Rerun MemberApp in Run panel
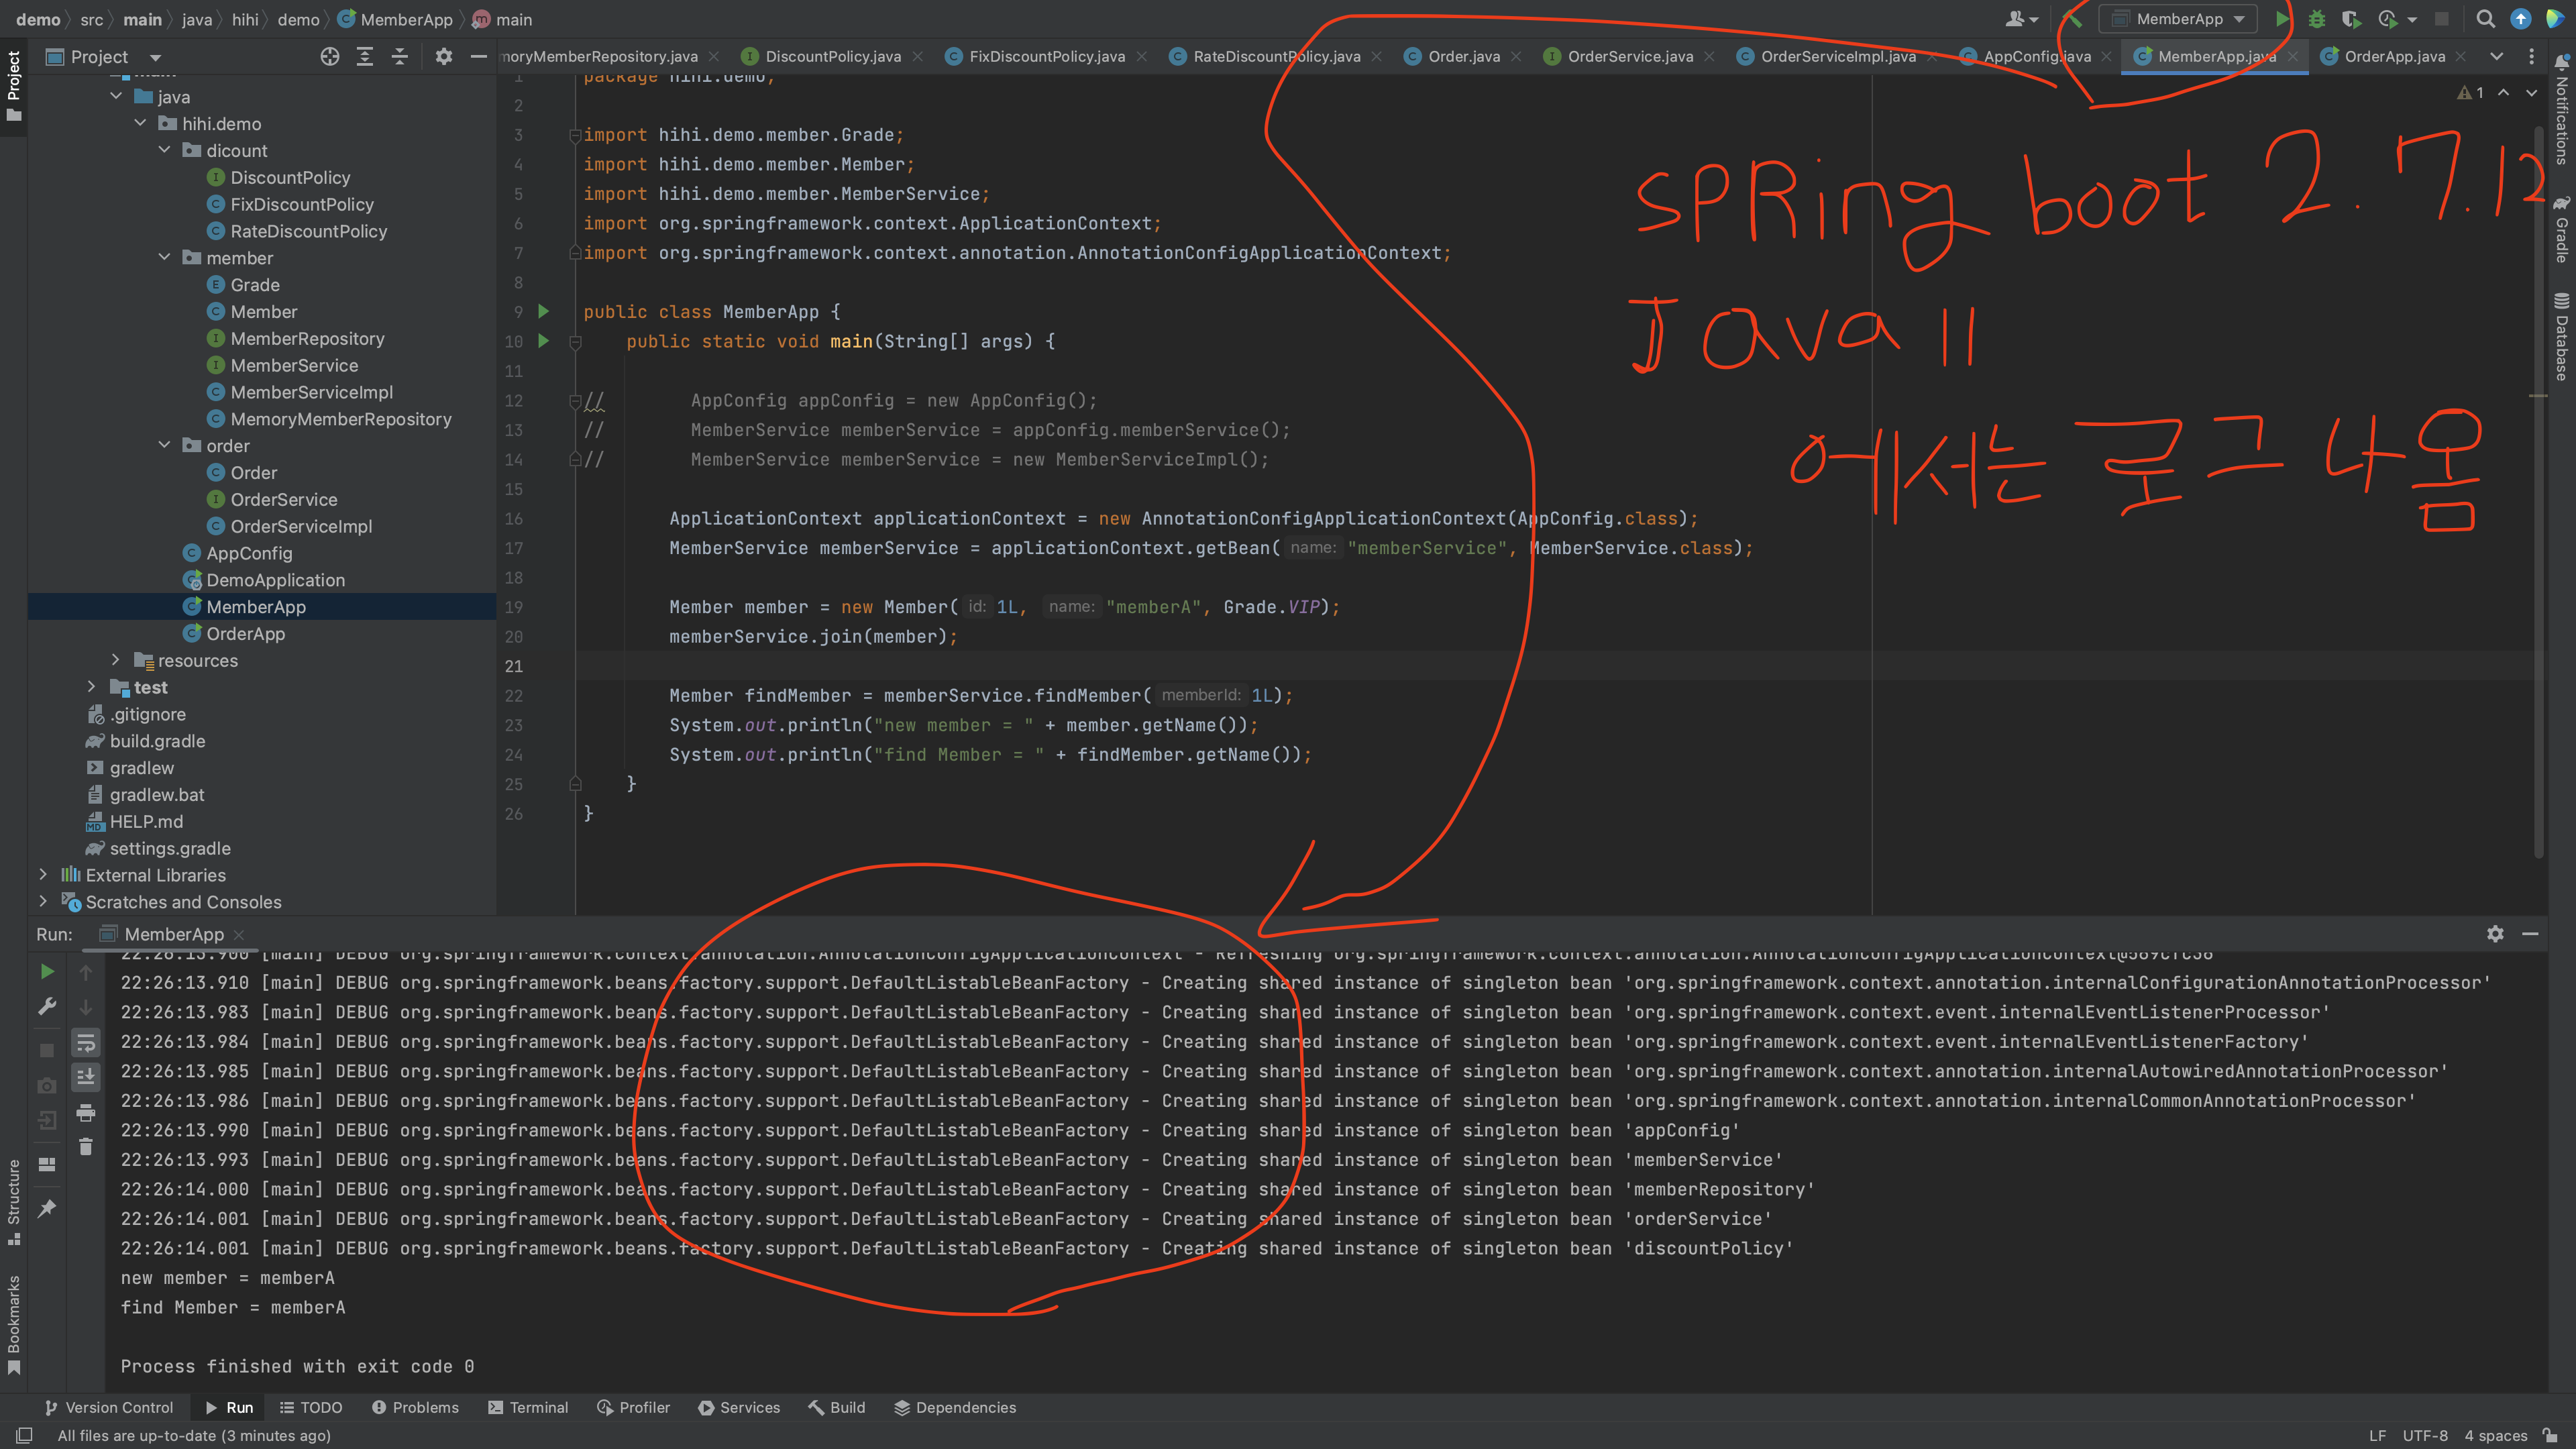 click(47, 971)
